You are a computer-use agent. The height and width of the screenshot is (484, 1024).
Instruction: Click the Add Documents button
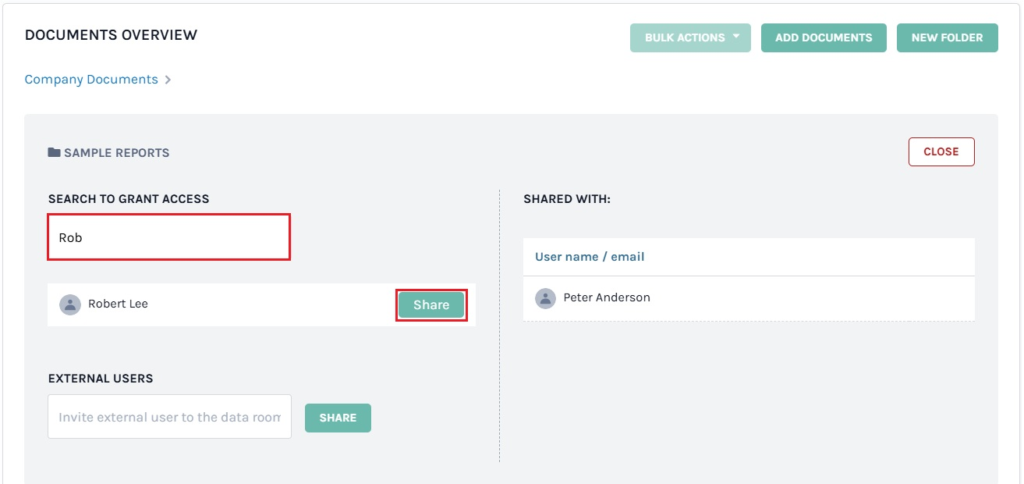[823, 38]
